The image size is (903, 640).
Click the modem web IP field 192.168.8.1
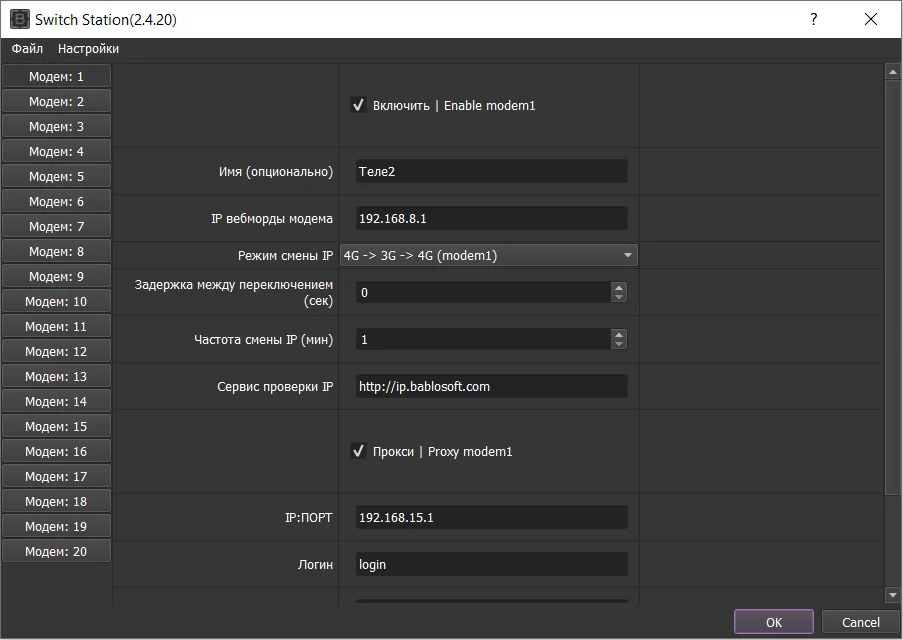[492, 218]
